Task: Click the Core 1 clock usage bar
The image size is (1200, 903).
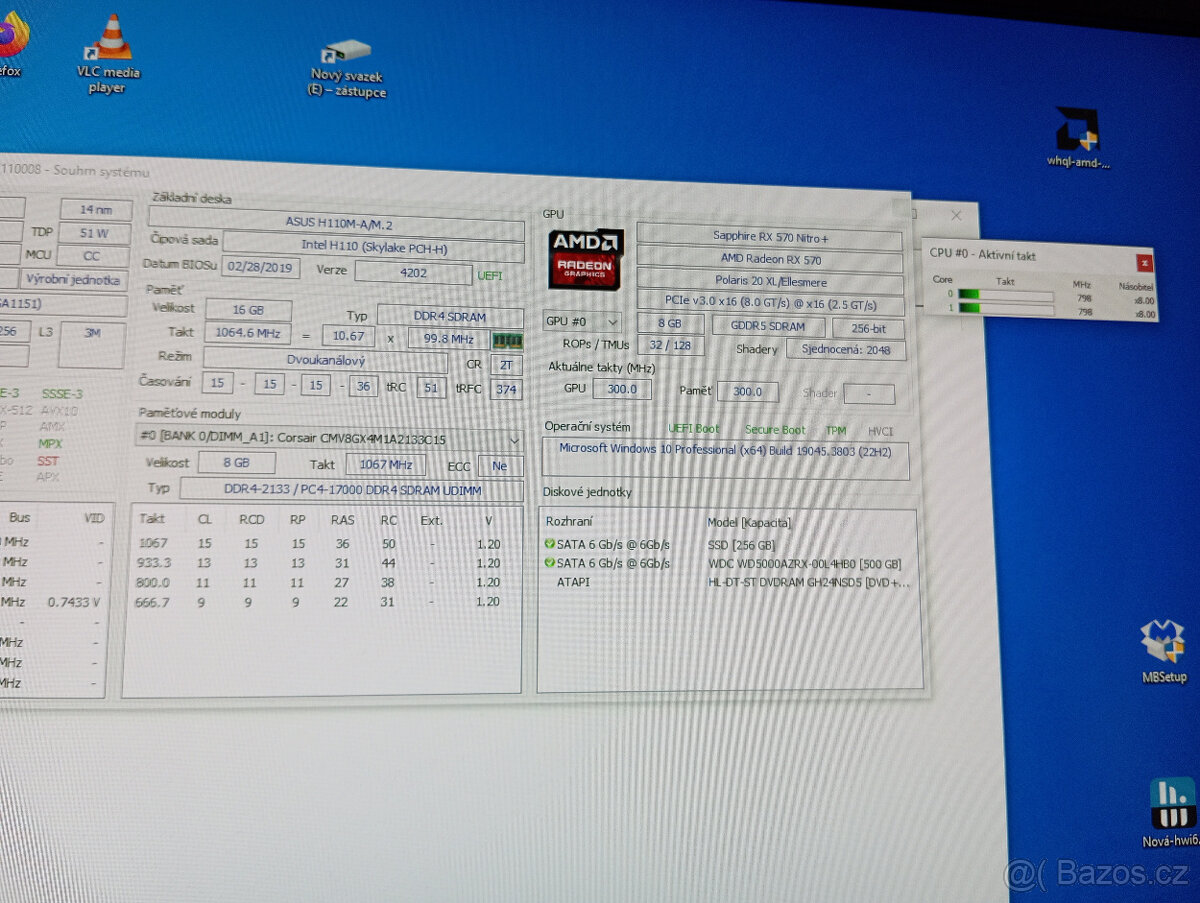Action: click(x=1005, y=310)
